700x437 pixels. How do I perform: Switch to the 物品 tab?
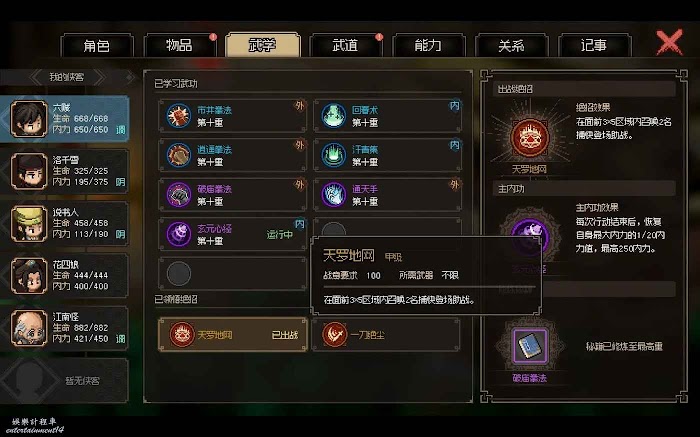click(179, 45)
